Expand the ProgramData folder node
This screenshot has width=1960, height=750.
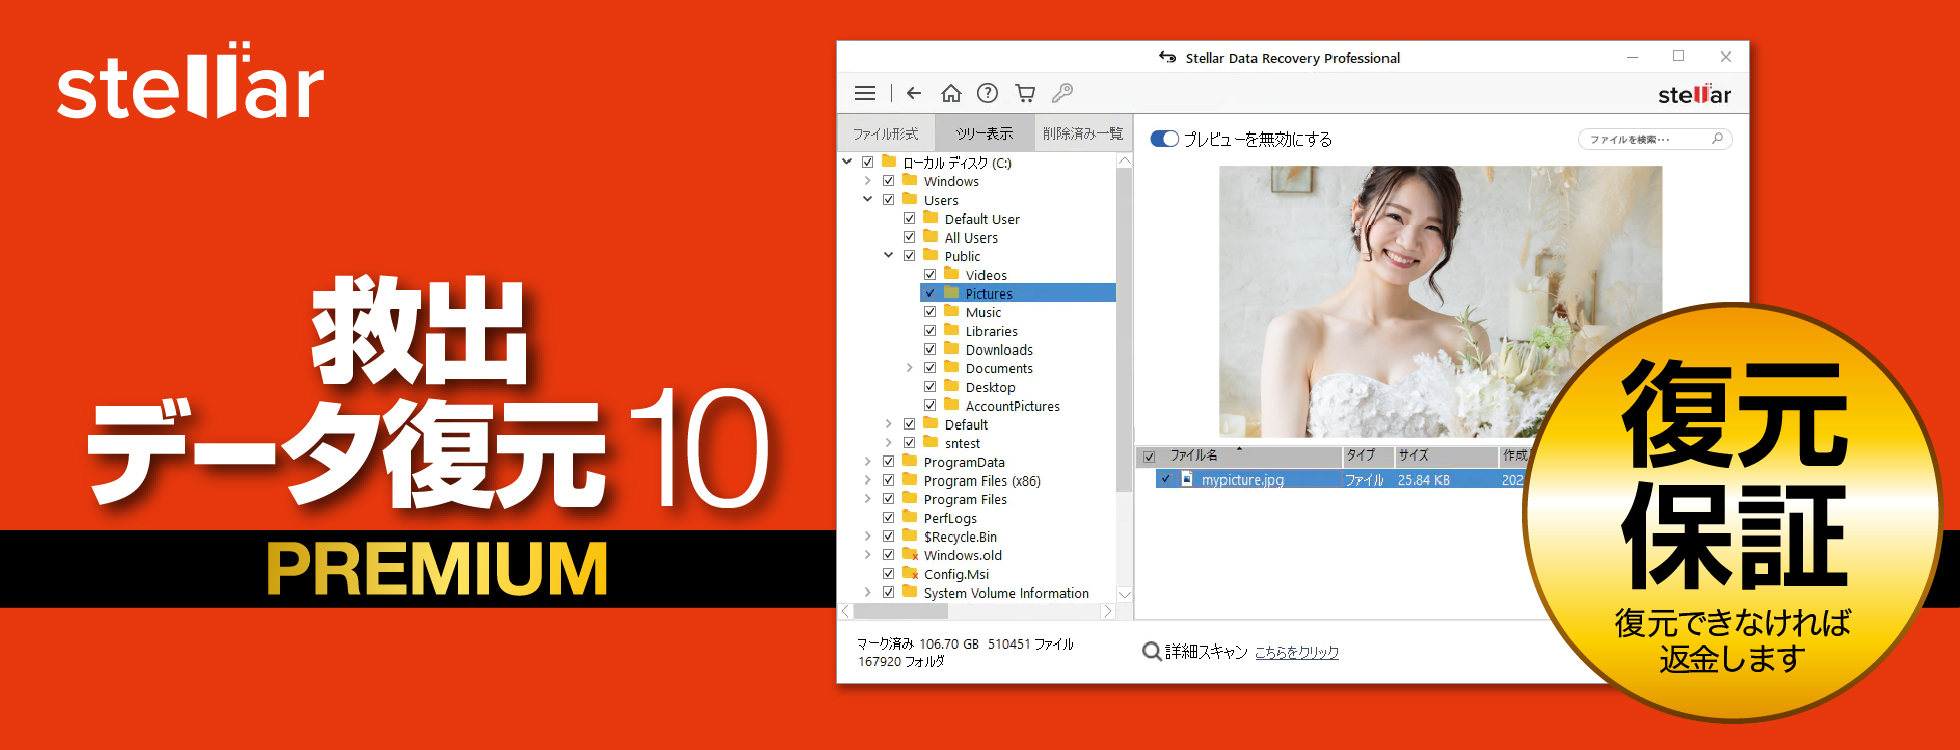point(867,461)
